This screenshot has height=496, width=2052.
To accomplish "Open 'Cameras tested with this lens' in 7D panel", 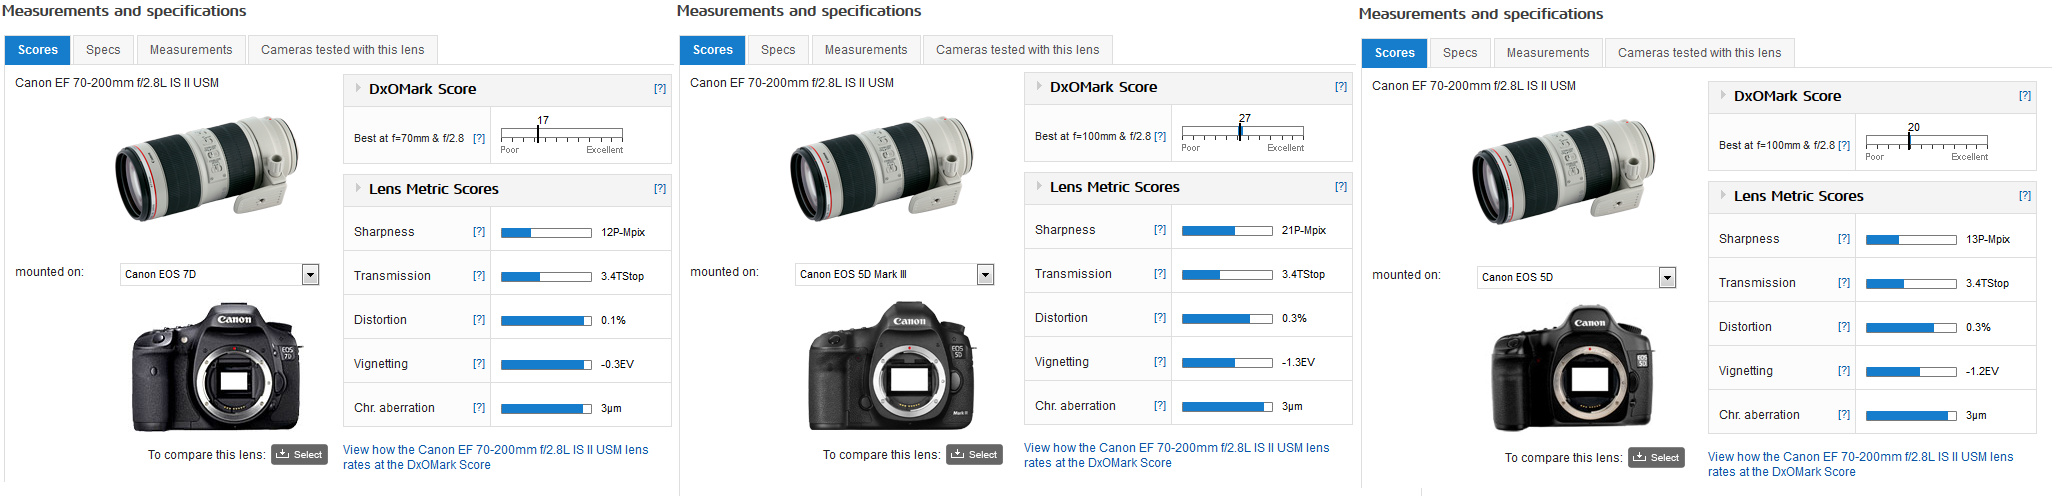I will click(x=342, y=50).
